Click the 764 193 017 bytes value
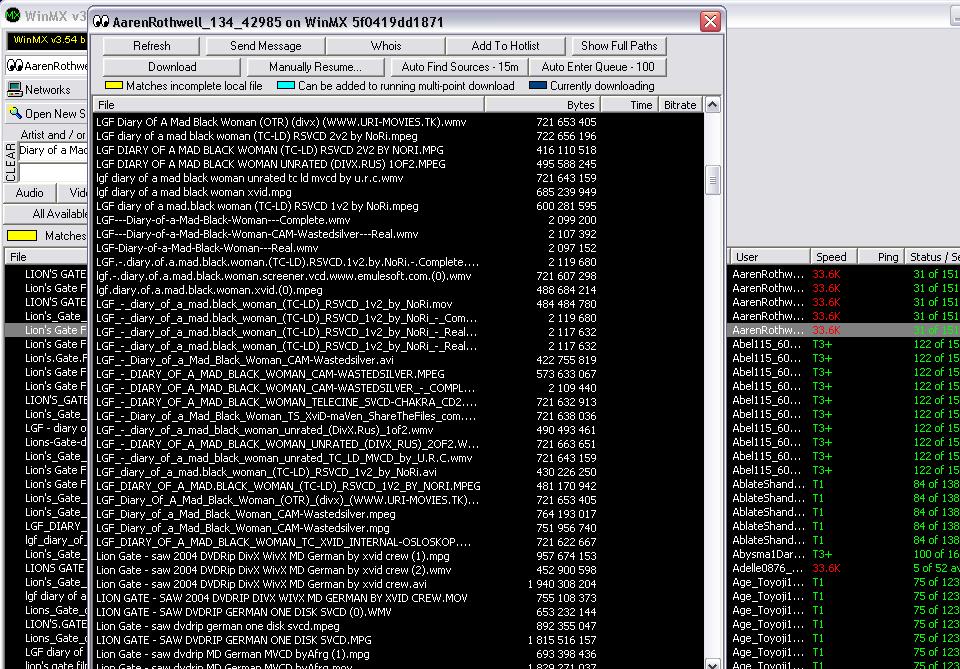The width and height of the screenshot is (960, 669). (566, 514)
